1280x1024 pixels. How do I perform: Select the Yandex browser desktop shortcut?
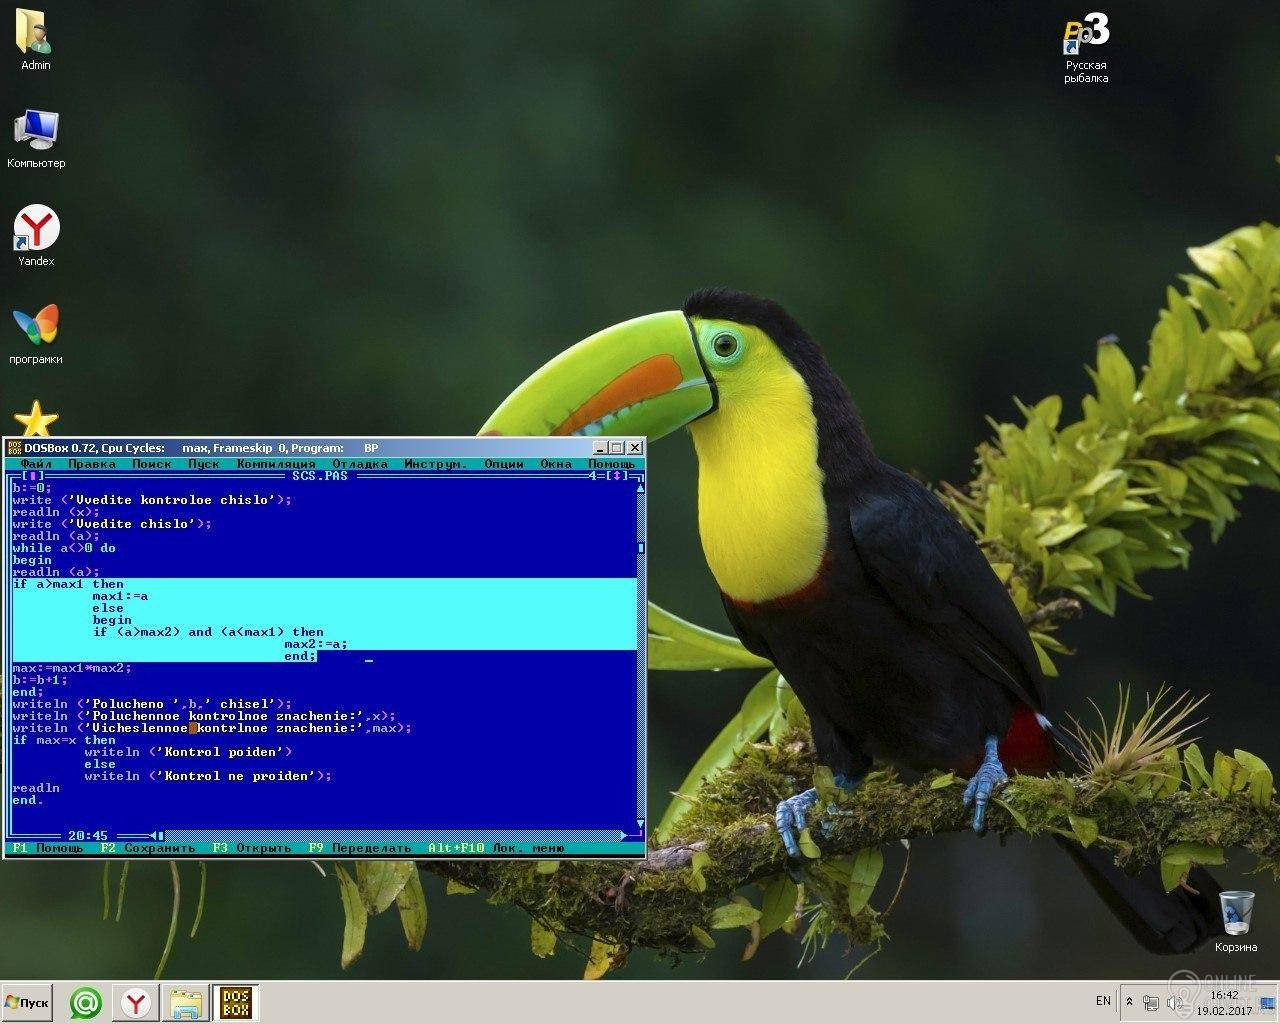click(x=36, y=231)
